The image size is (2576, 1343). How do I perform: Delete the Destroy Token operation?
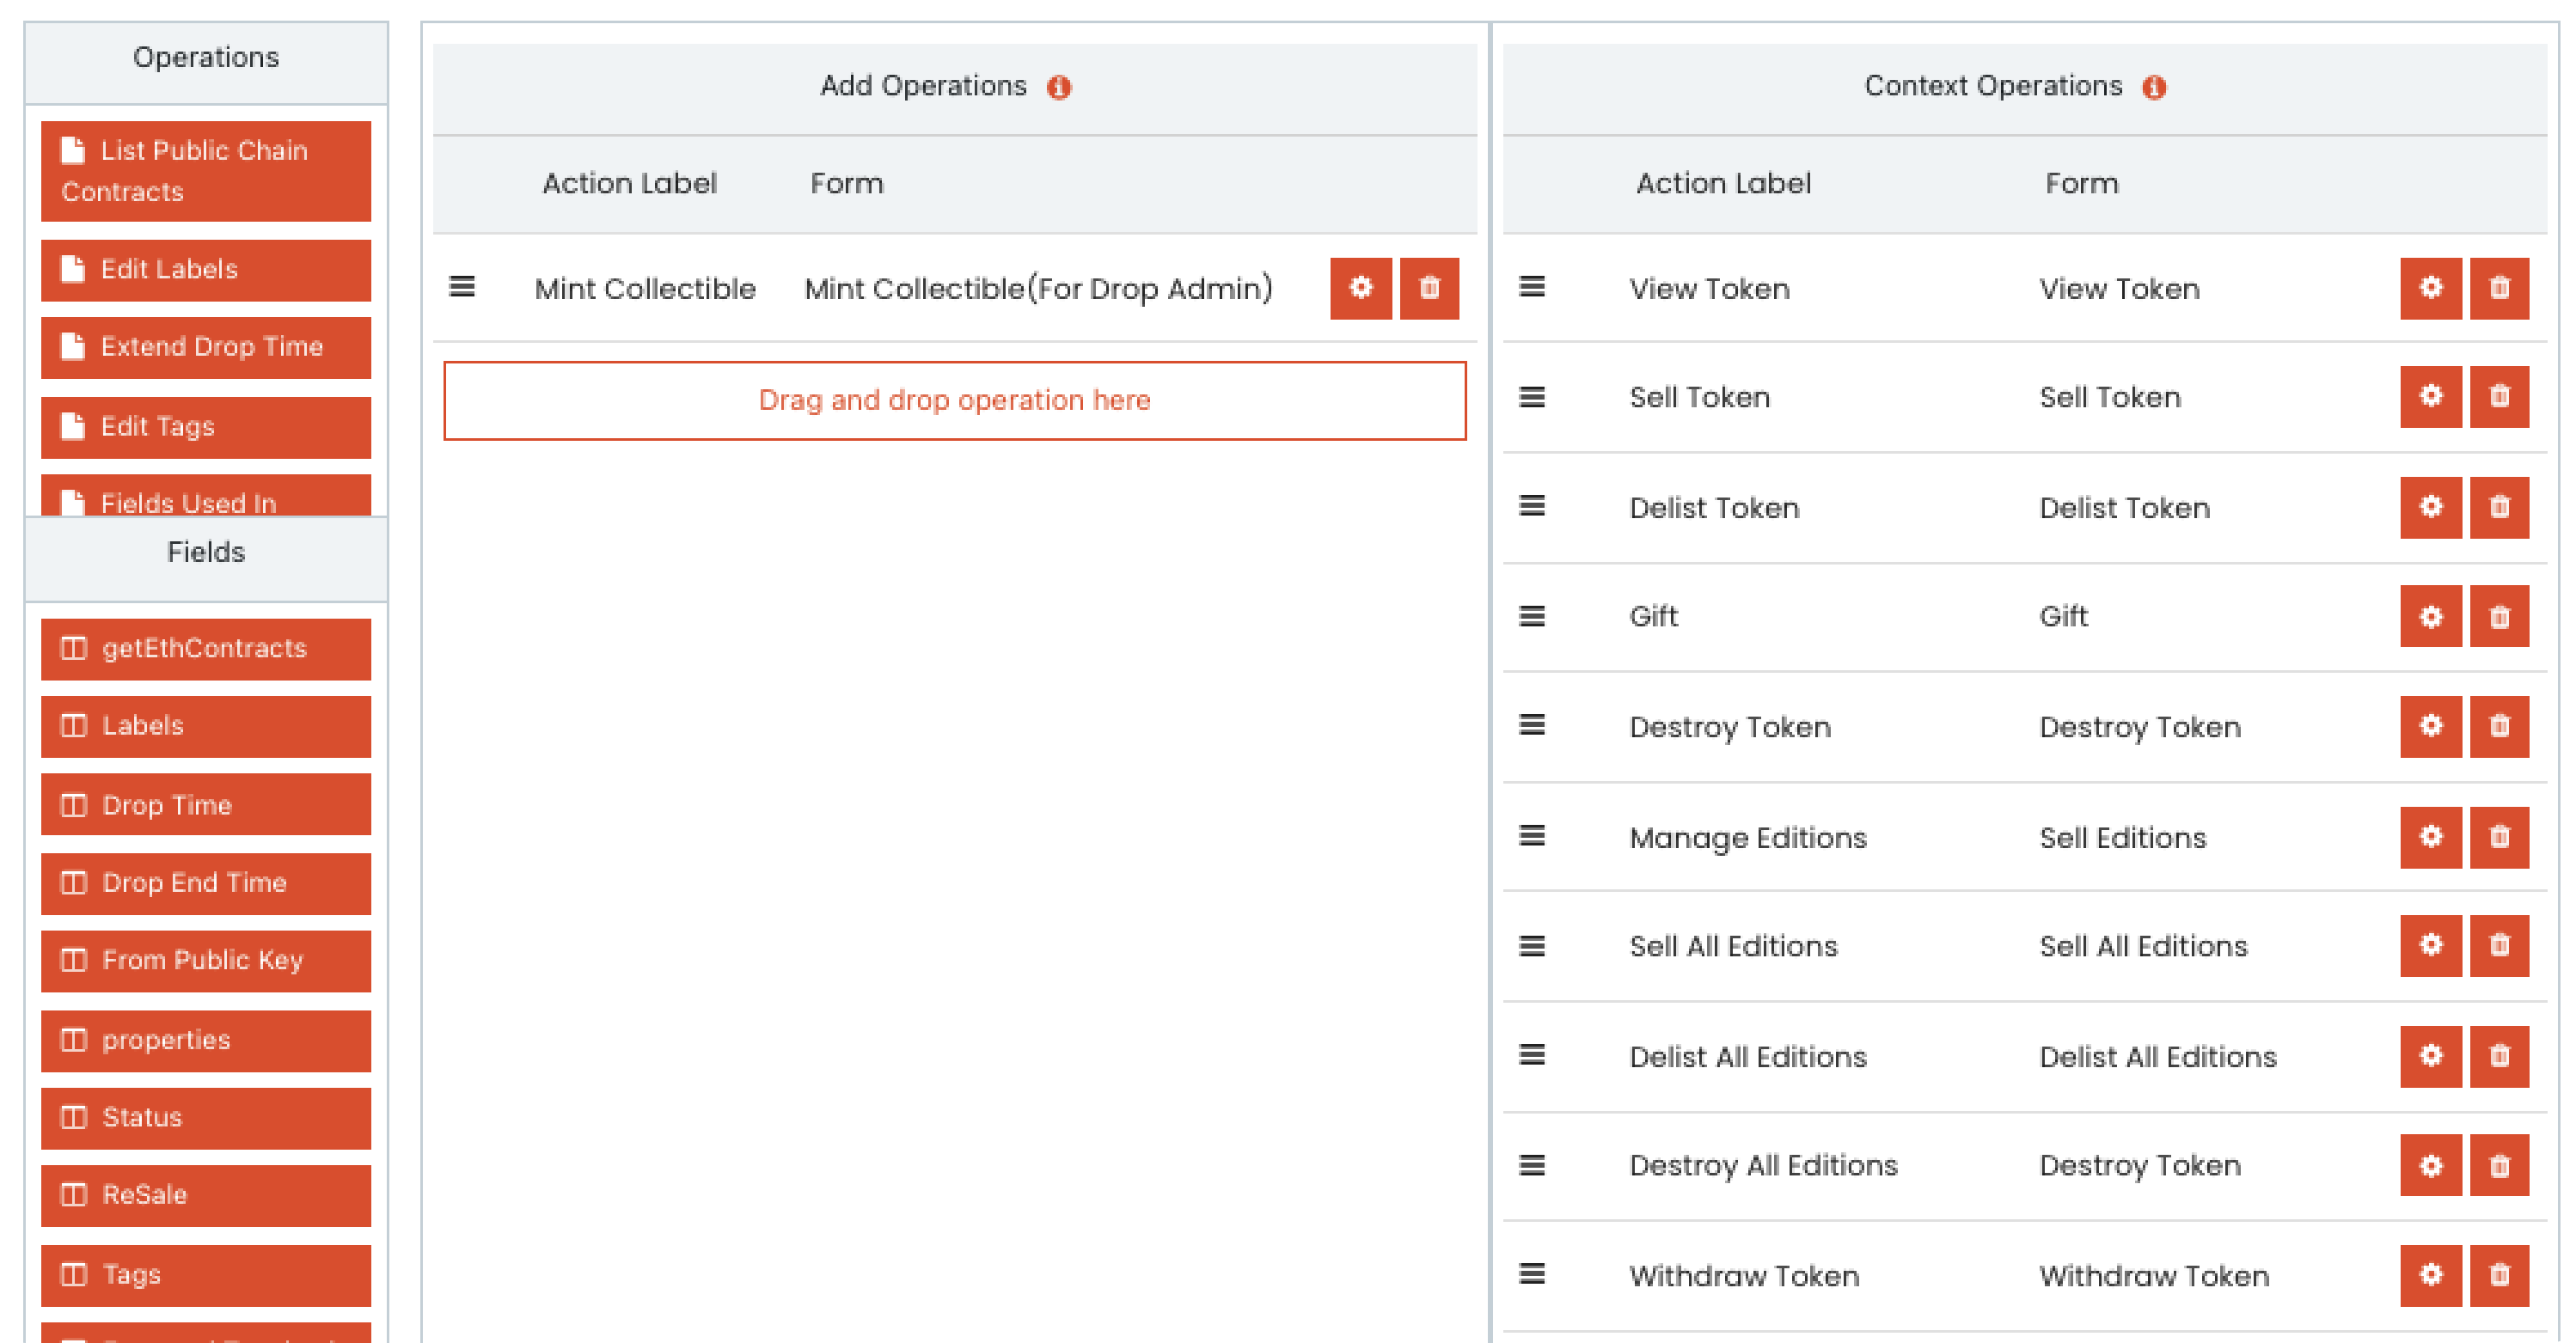(x=2499, y=726)
